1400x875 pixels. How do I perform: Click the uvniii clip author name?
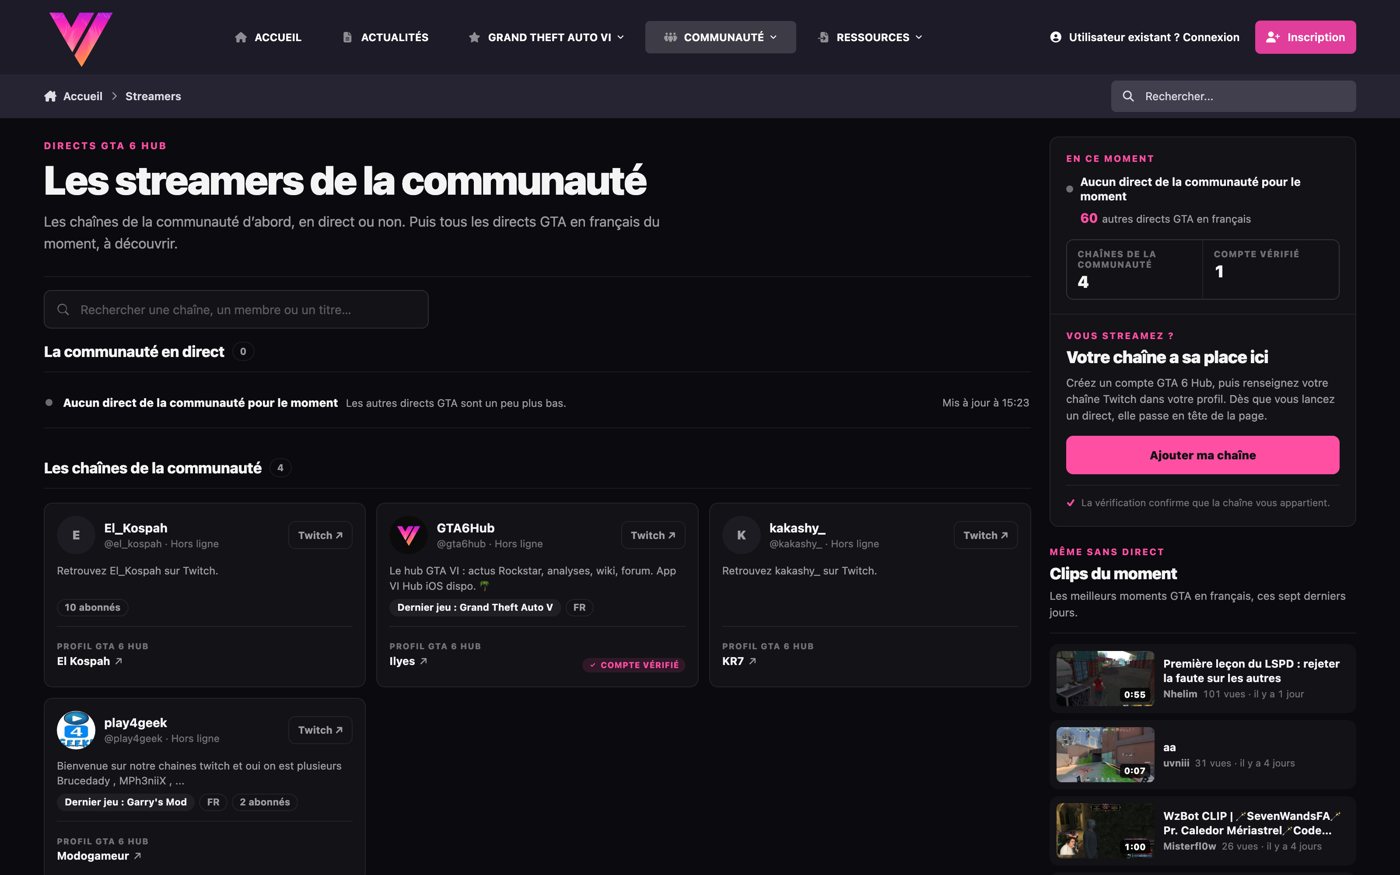tap(1176, 763)
